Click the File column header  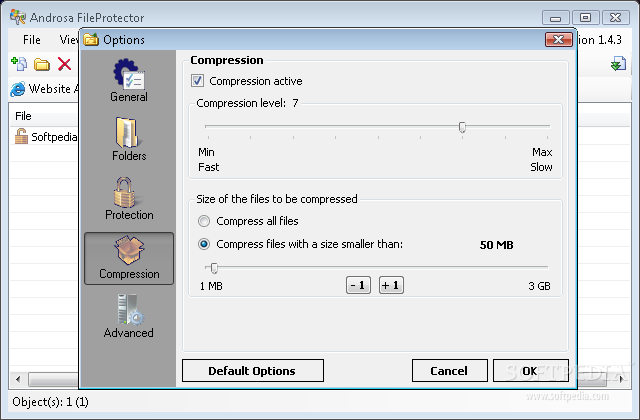click(x=44, y=116)
